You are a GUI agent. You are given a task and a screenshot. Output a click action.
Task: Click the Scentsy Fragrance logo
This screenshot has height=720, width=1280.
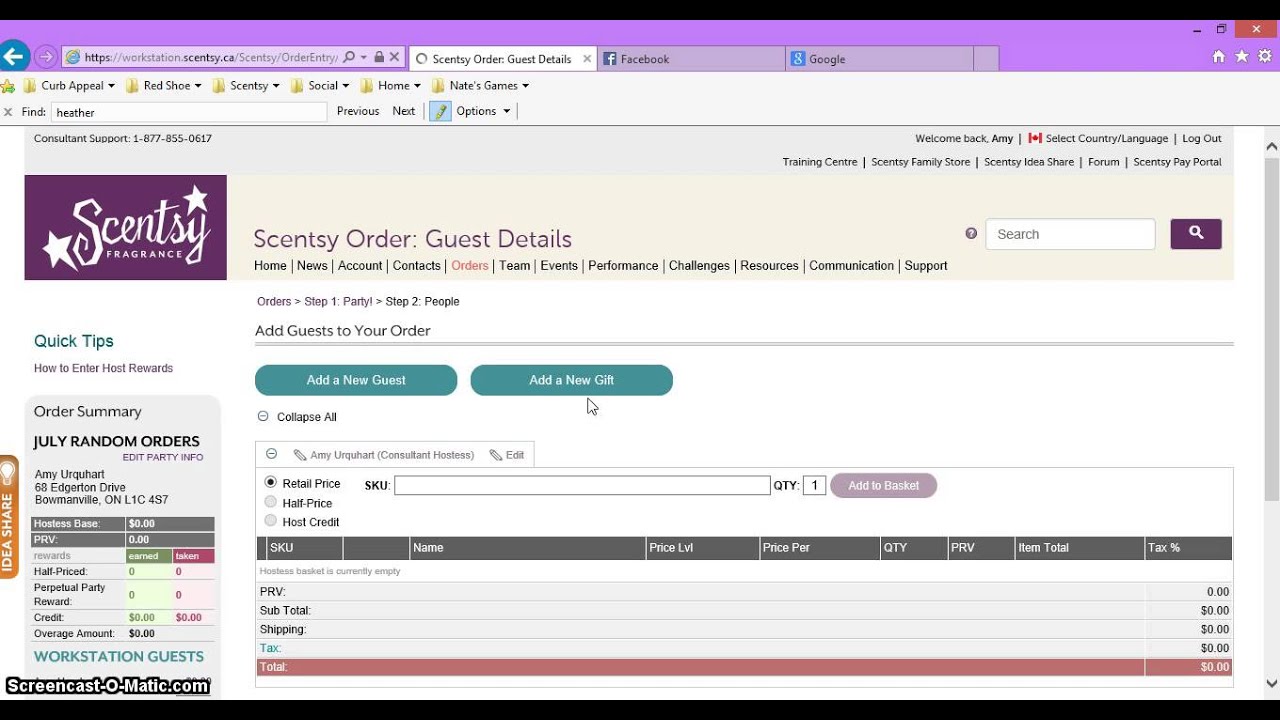126,228
